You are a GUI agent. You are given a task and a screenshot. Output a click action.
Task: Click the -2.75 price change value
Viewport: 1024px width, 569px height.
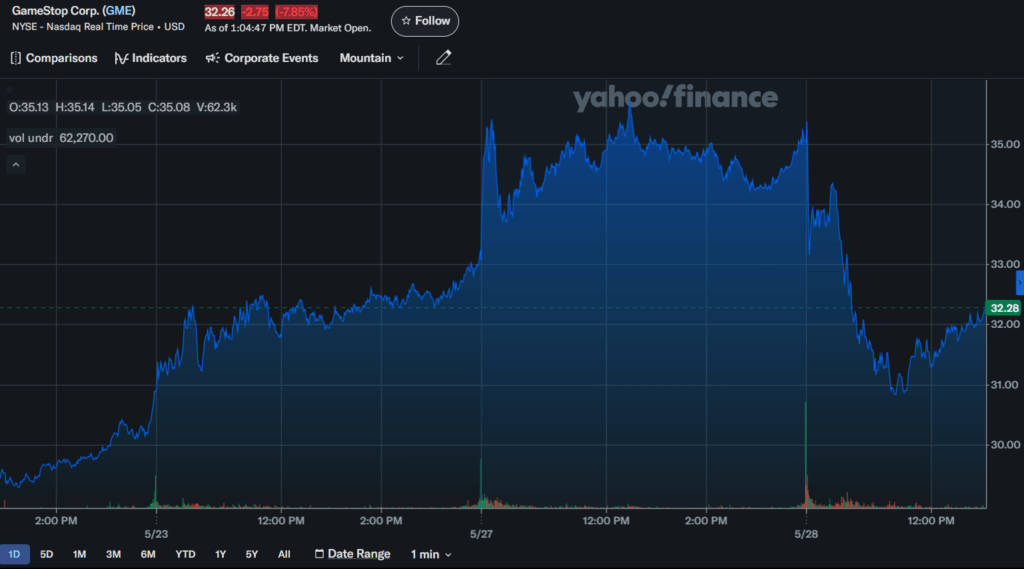point(255,12)
